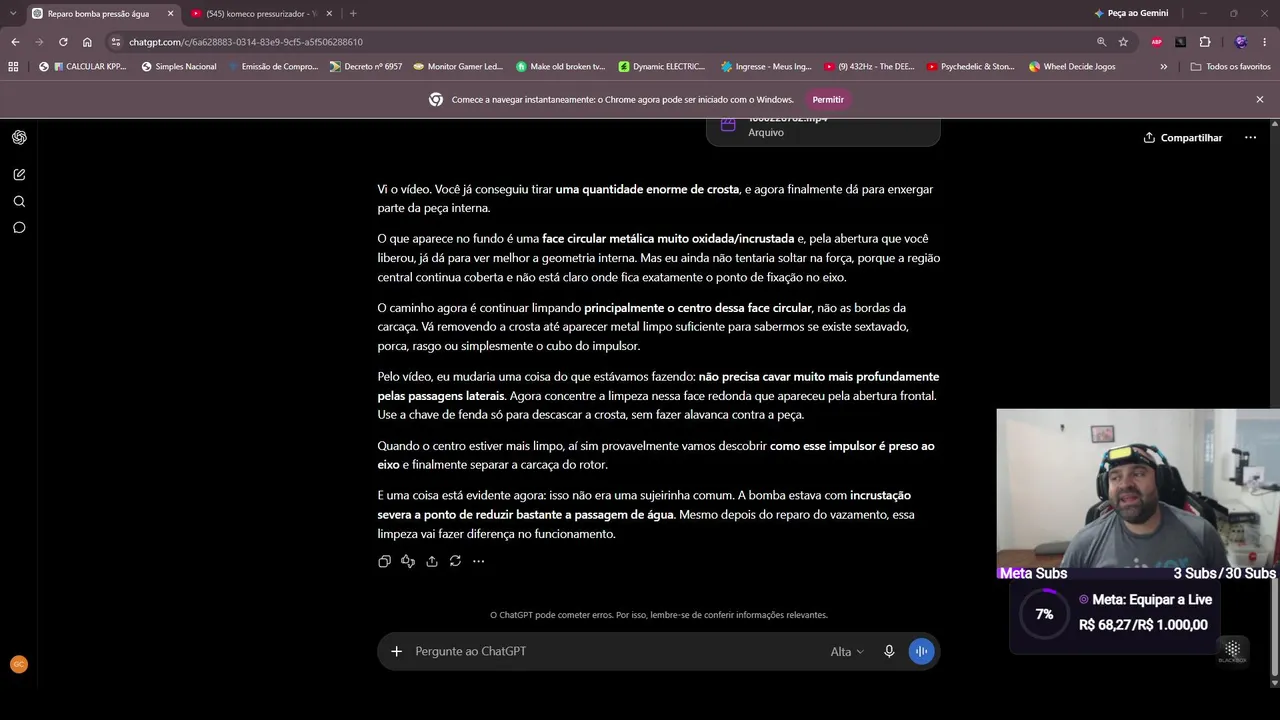Select the Reparo bomba pressão água tab

pyautogui.click(x=98, y=14)
